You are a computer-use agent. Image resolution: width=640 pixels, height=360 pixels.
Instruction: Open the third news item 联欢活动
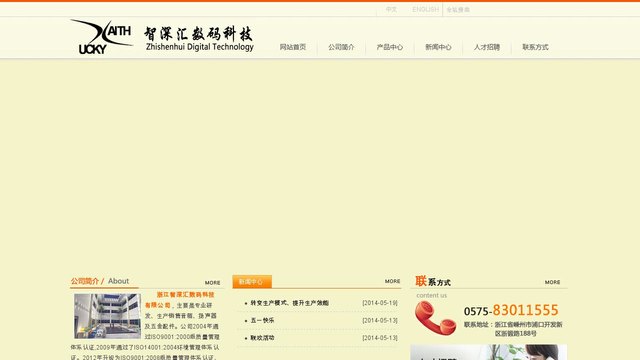[262, 338]
